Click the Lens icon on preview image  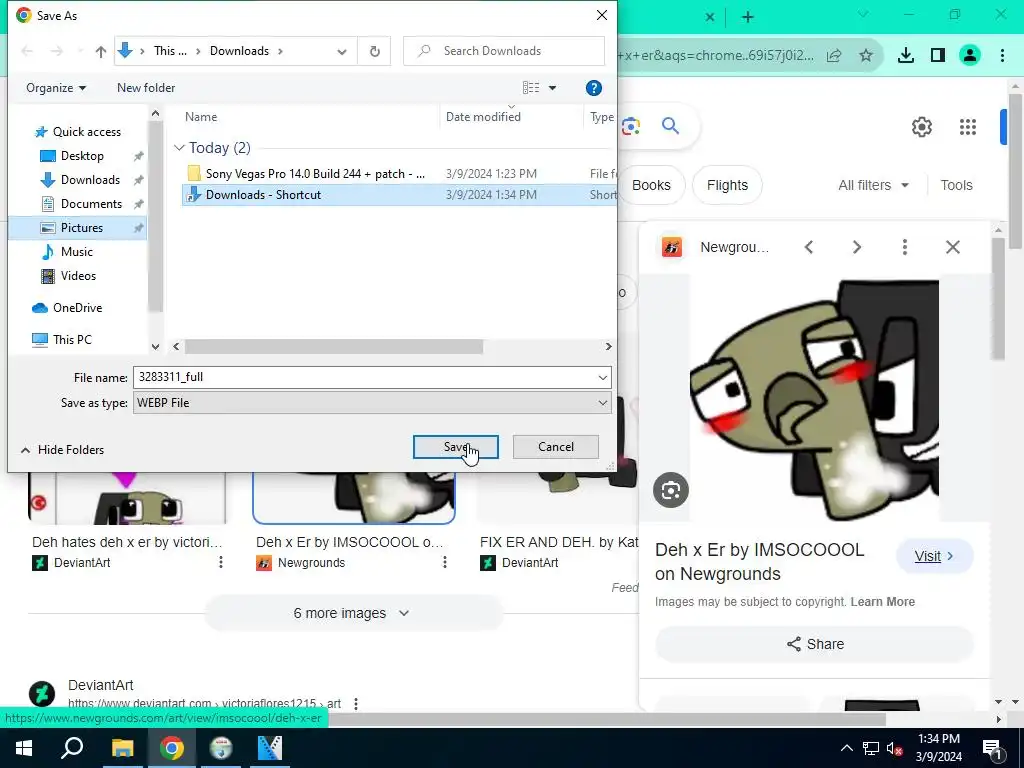pos(671,490)
